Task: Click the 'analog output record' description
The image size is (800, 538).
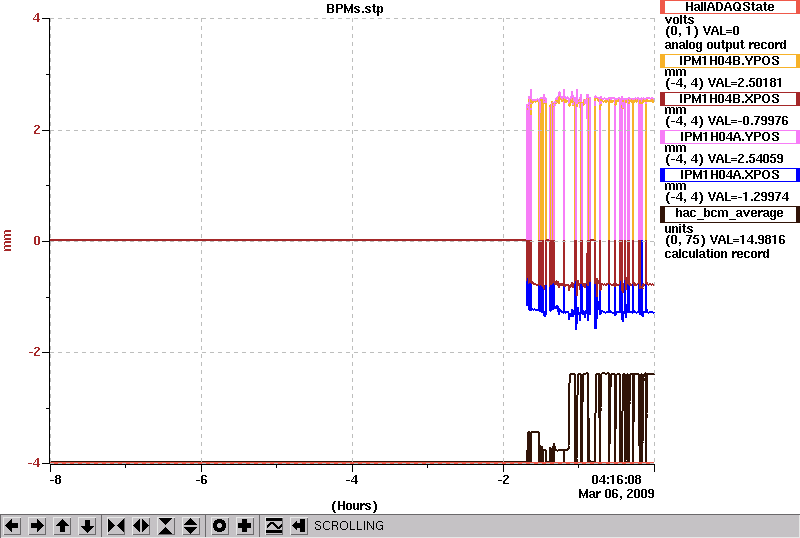Action: click(726, 45)
